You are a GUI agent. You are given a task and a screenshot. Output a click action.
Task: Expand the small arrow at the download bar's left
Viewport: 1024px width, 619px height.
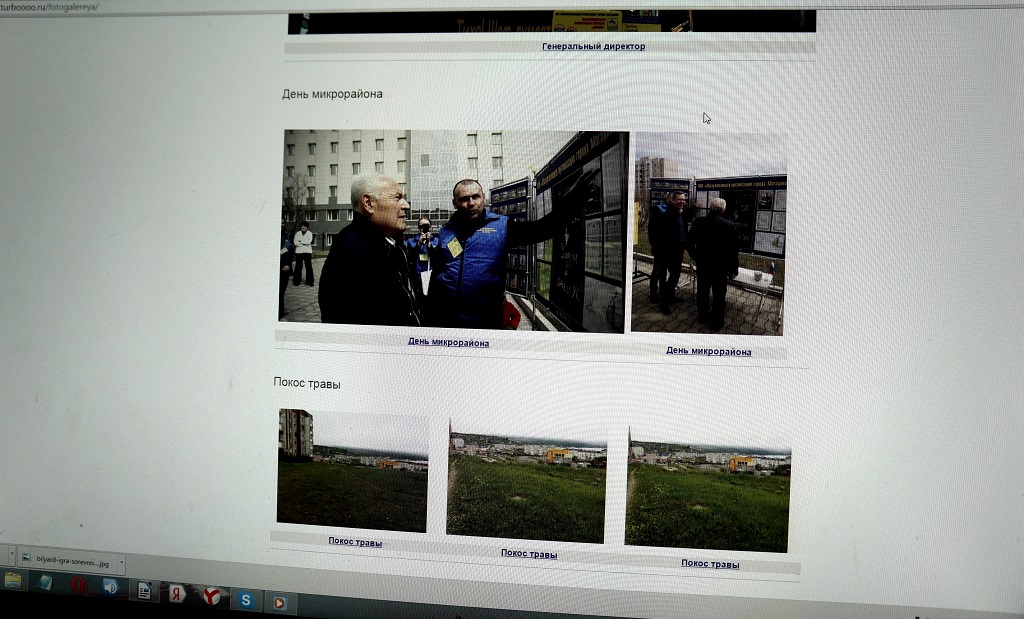(12, 554)
